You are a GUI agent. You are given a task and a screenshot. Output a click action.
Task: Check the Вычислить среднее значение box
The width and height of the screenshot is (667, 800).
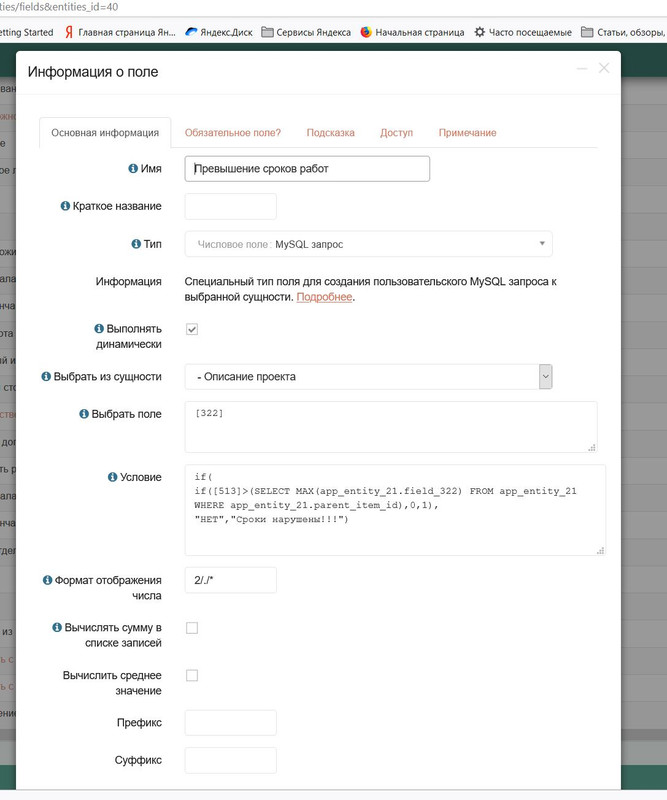[x=192, y=676]
